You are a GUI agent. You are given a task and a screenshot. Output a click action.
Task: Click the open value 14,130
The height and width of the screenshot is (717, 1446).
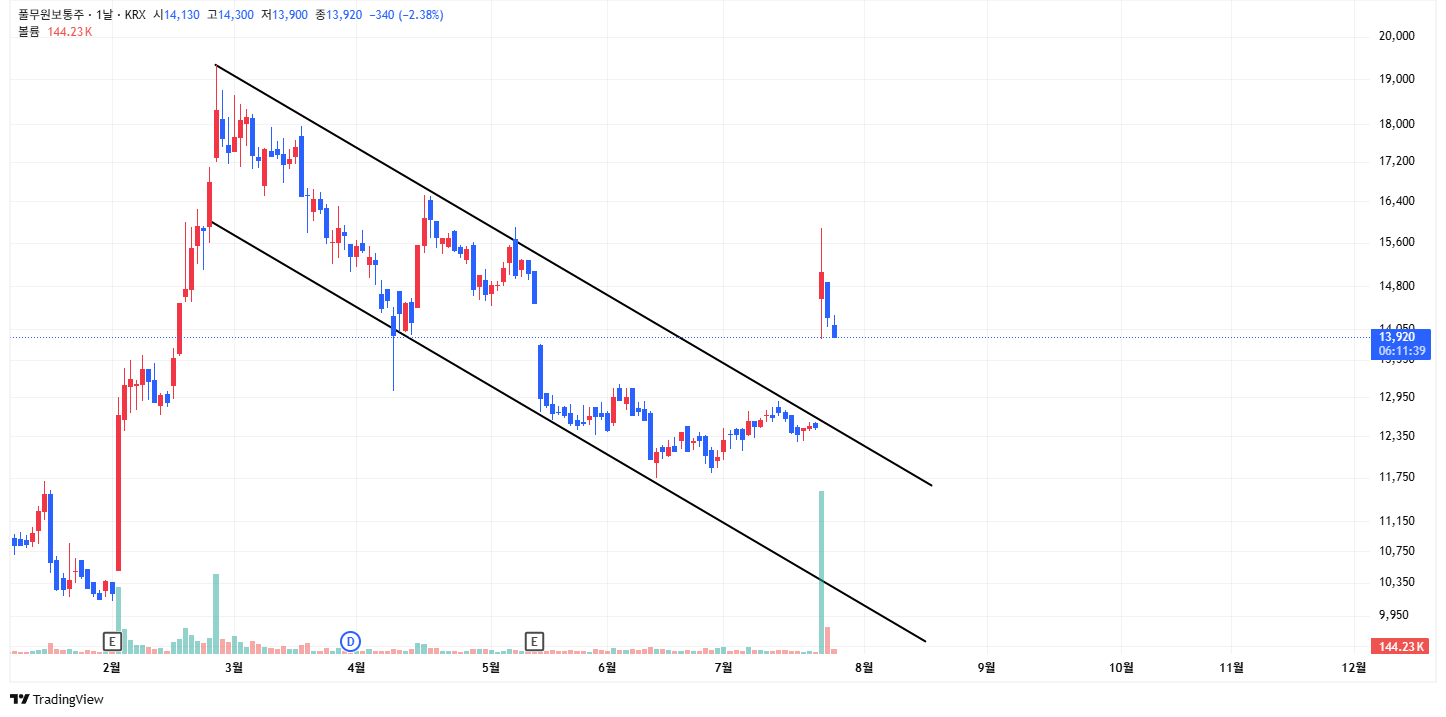[x=181, y=15]
